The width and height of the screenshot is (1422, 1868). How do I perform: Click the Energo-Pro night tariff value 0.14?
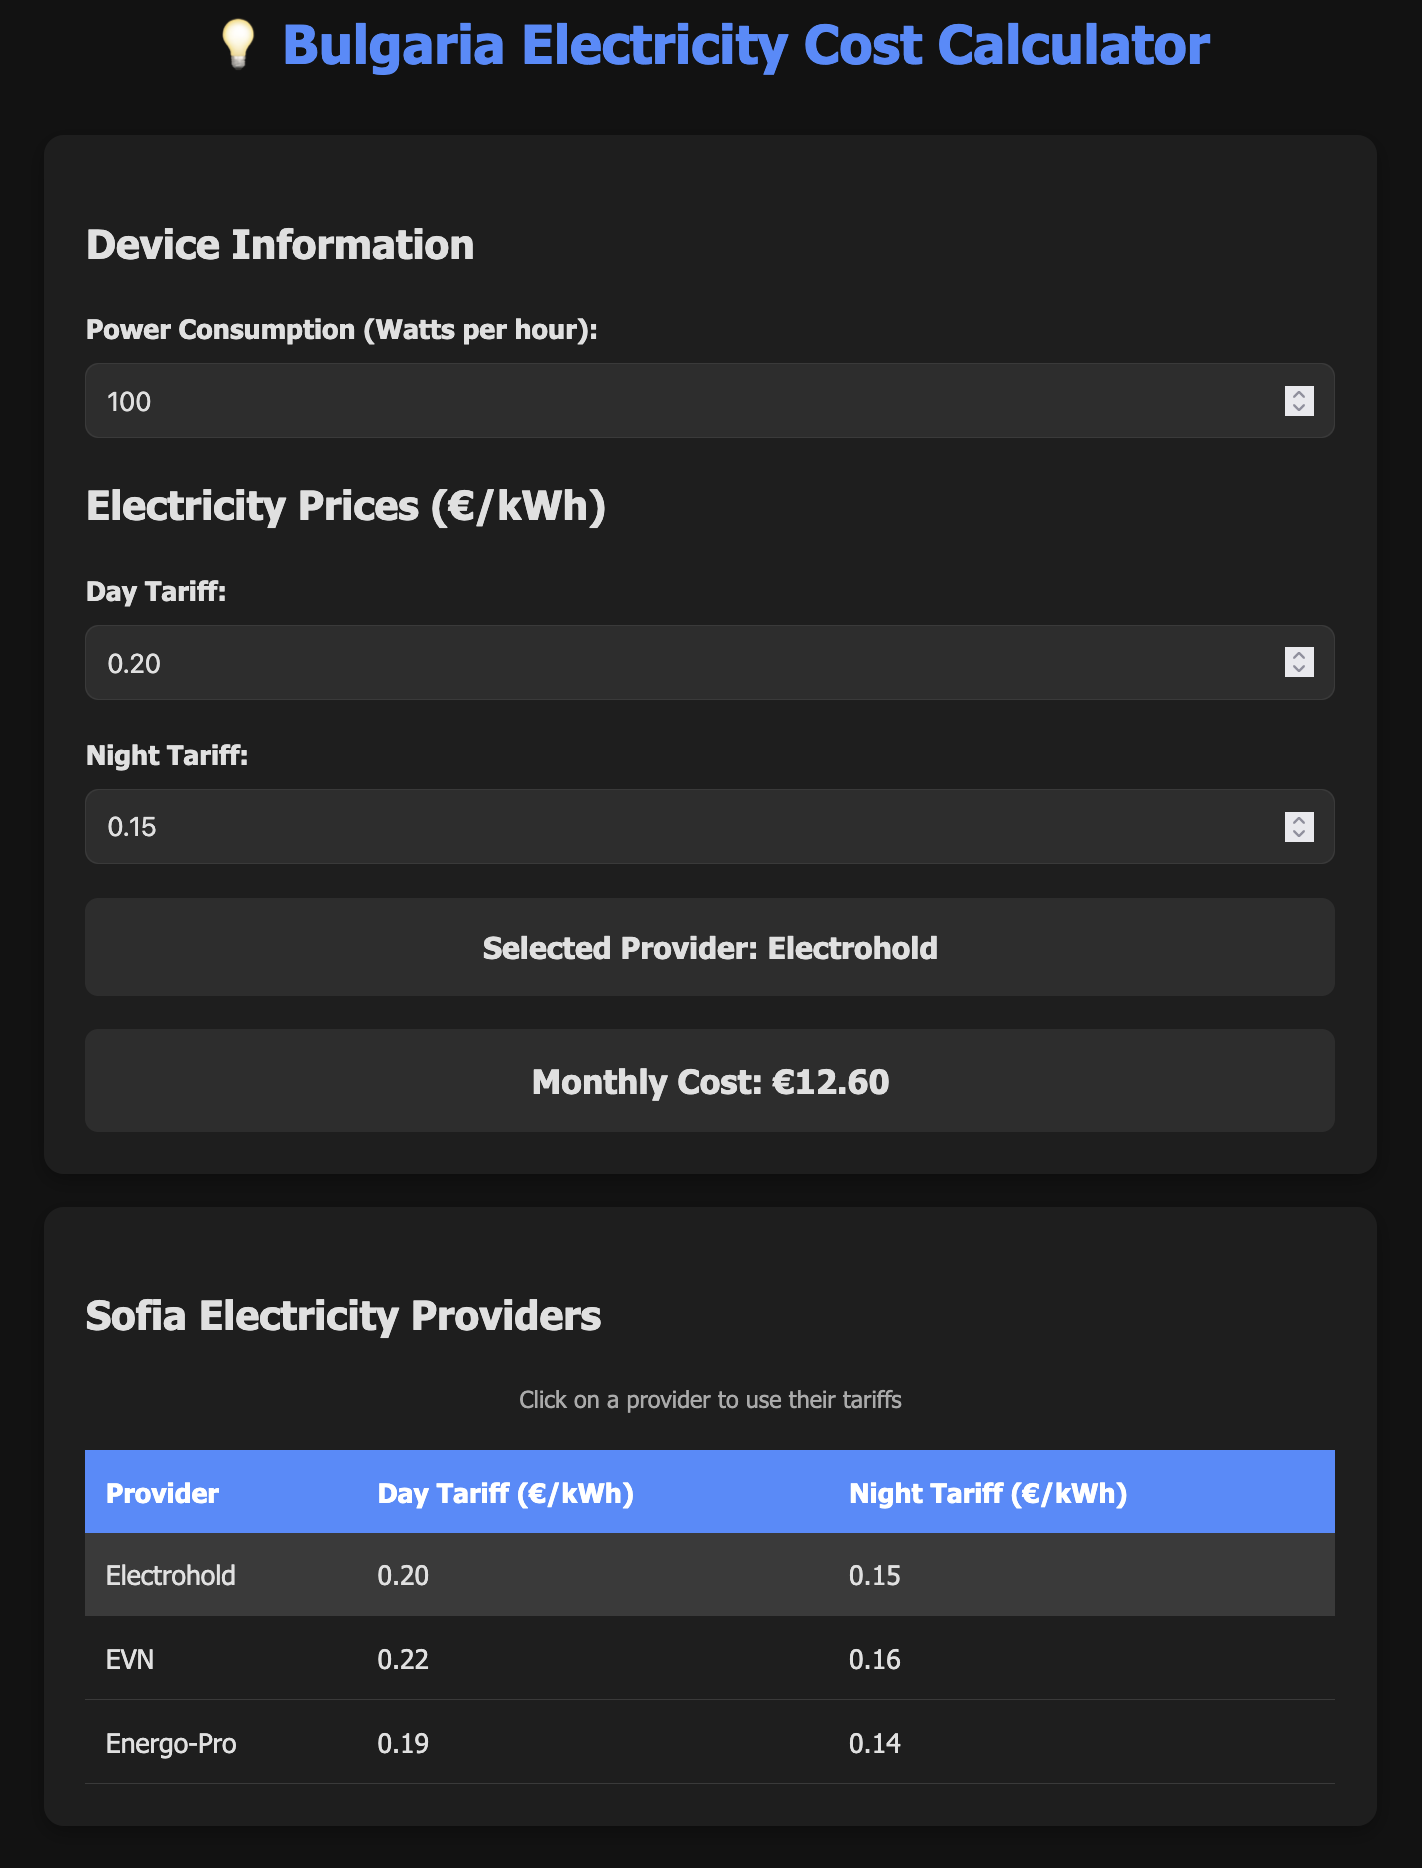875,1743
